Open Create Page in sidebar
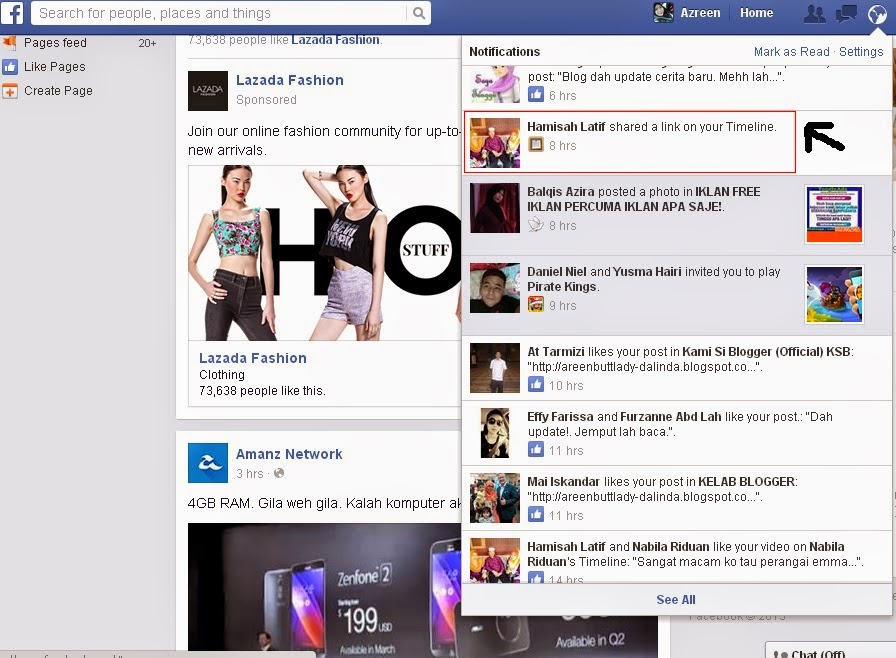 58,91
